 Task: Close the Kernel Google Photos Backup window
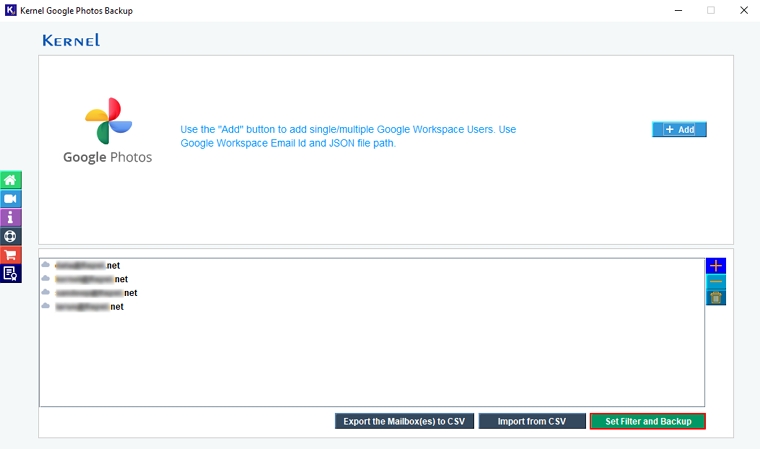[744, 10]
